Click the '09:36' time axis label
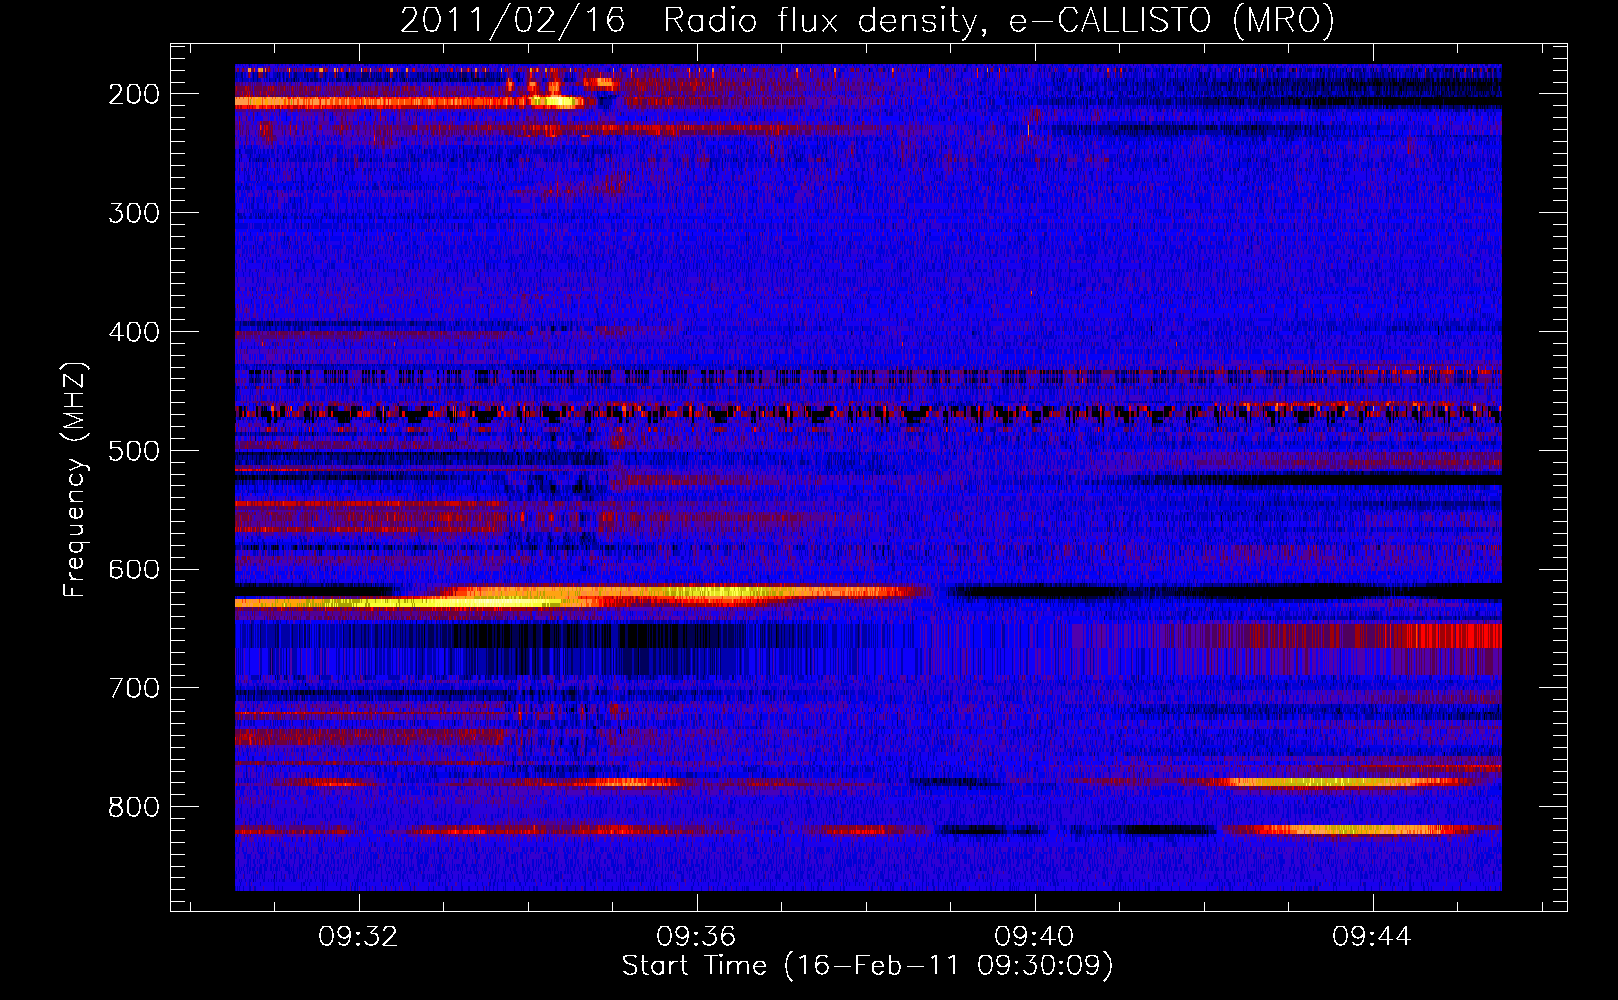 point(696,936)
